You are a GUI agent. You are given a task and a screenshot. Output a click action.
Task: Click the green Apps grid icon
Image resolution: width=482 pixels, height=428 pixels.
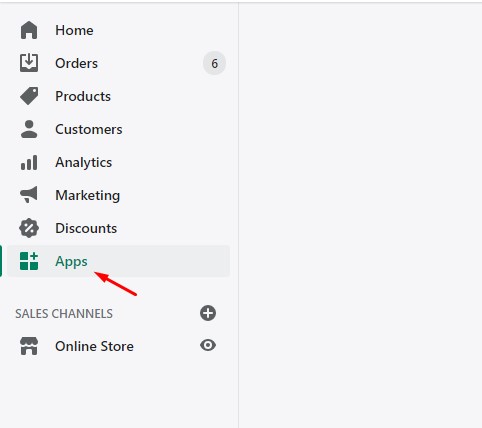point(29,261)
